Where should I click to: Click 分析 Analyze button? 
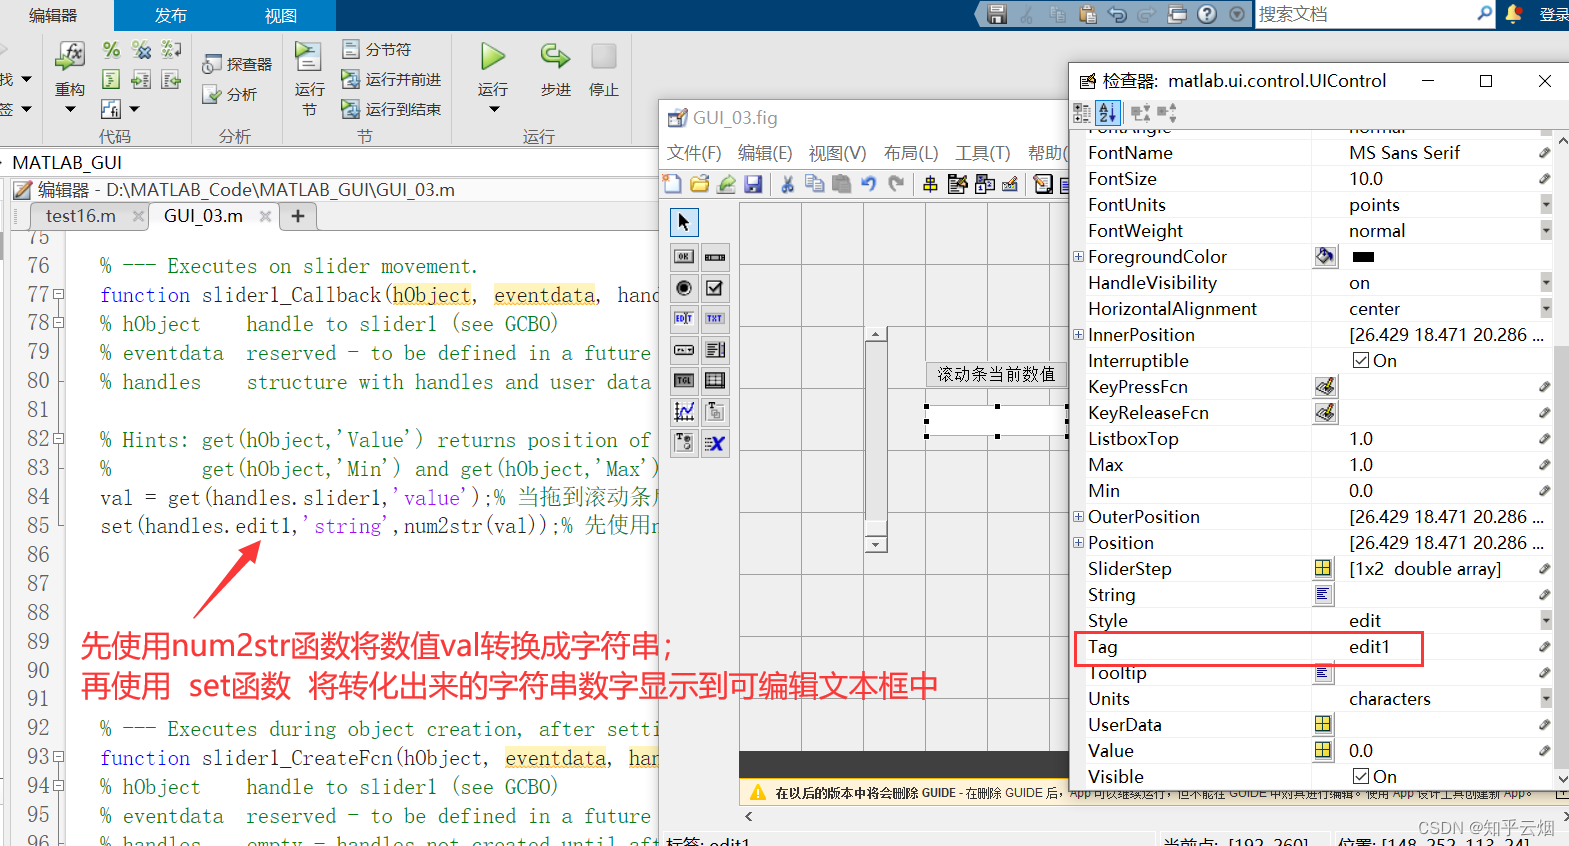click(230, 94)
